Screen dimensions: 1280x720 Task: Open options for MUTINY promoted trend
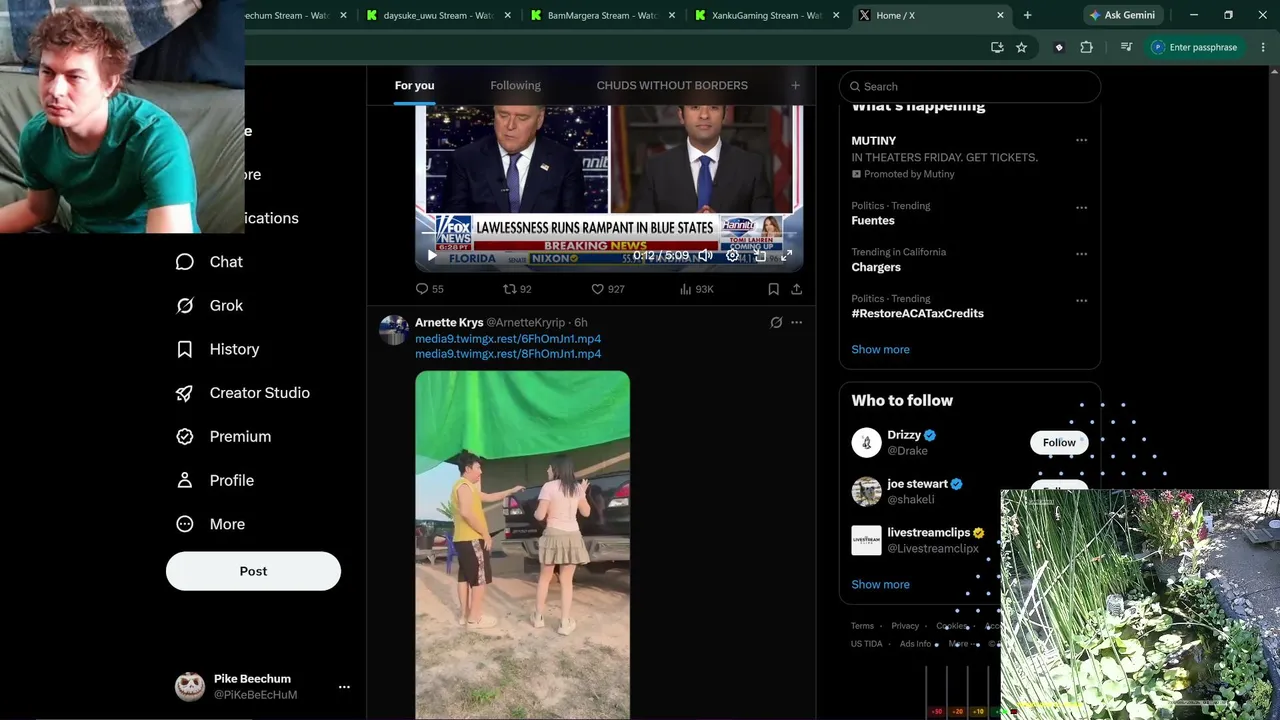click(1081, 141)
